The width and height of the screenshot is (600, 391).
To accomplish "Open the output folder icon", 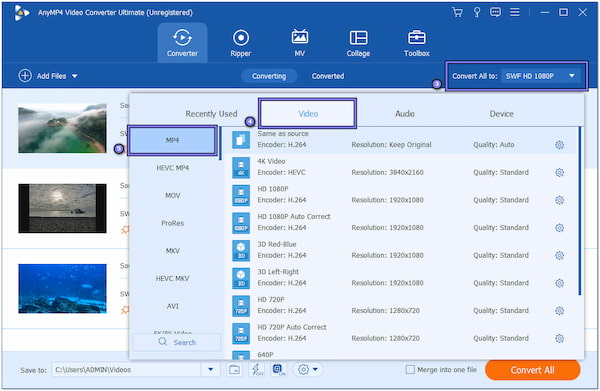I will (235, 370).
